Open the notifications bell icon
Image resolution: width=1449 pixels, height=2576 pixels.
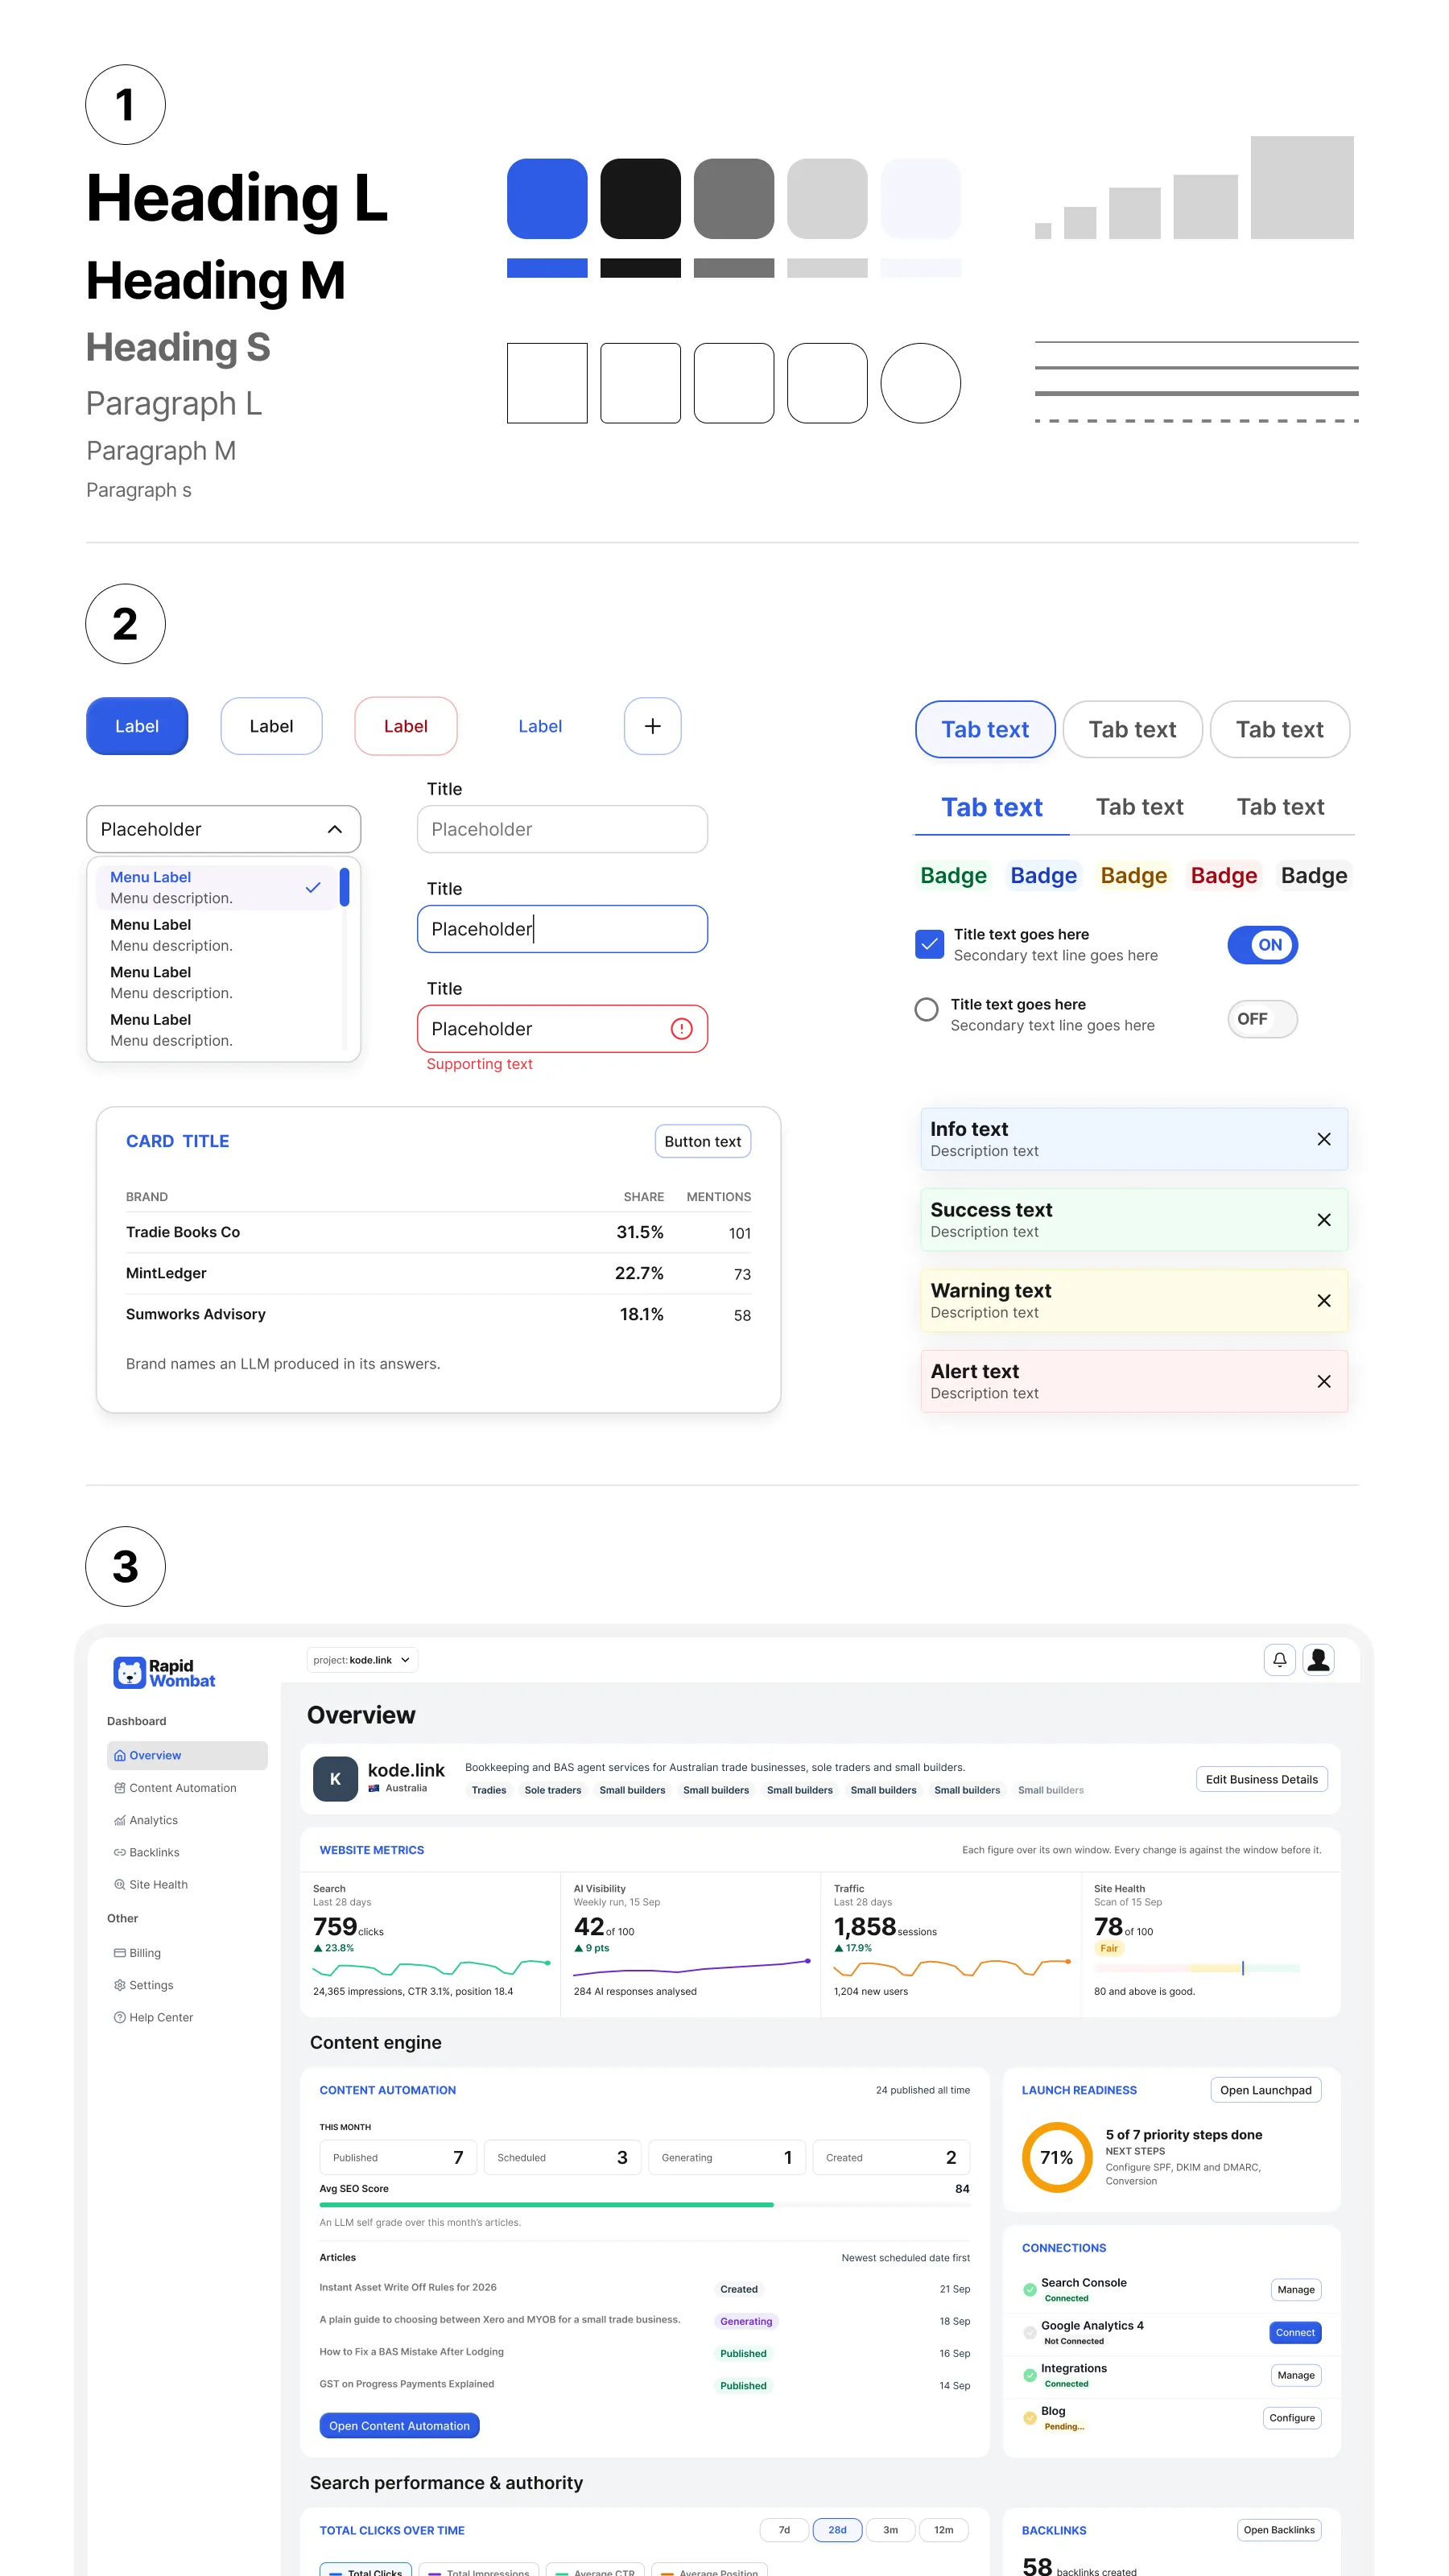(x=1279, y=1660)
